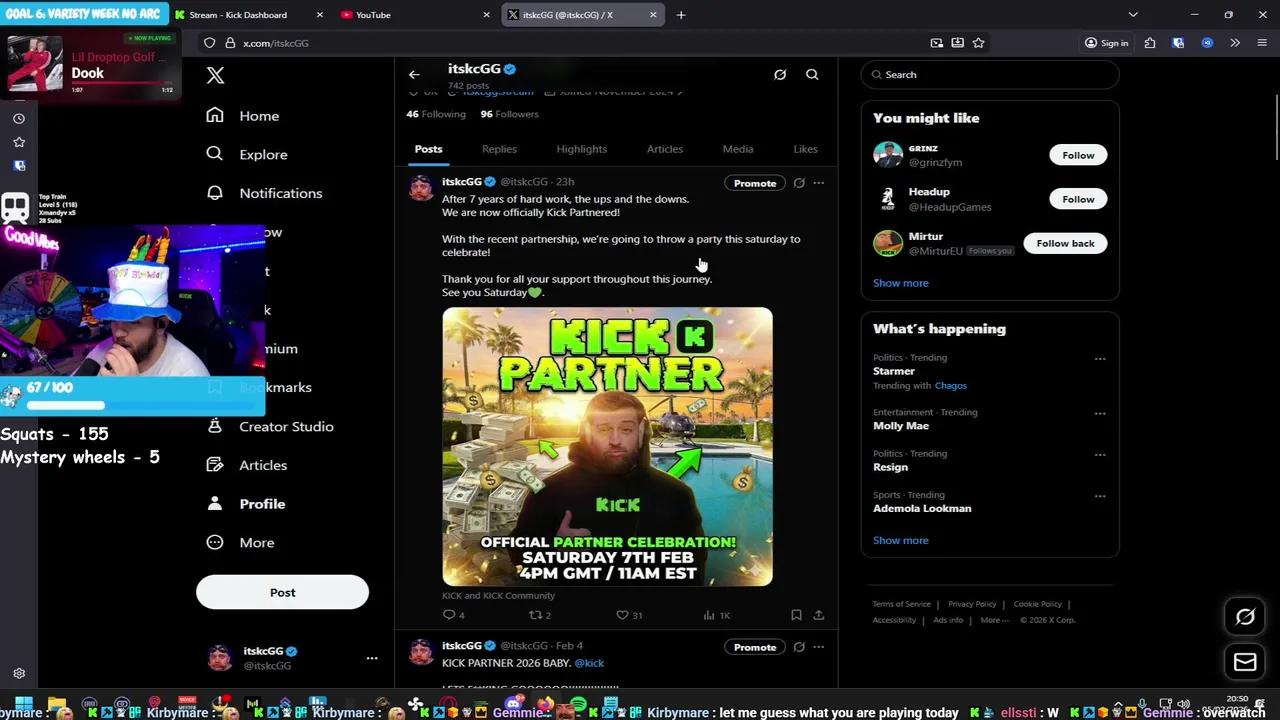Click the X logo in the sidebar
The height and width of the screenshot is (720, 1280).
click(215, 75)
